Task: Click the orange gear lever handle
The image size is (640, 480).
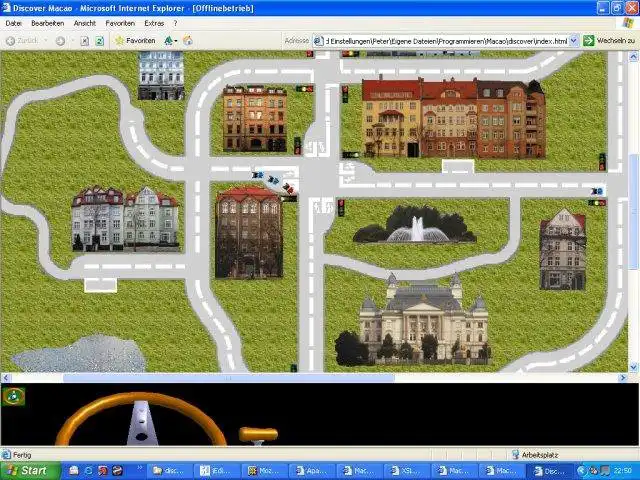Action: pyautogui.click(x=258, y=434)
